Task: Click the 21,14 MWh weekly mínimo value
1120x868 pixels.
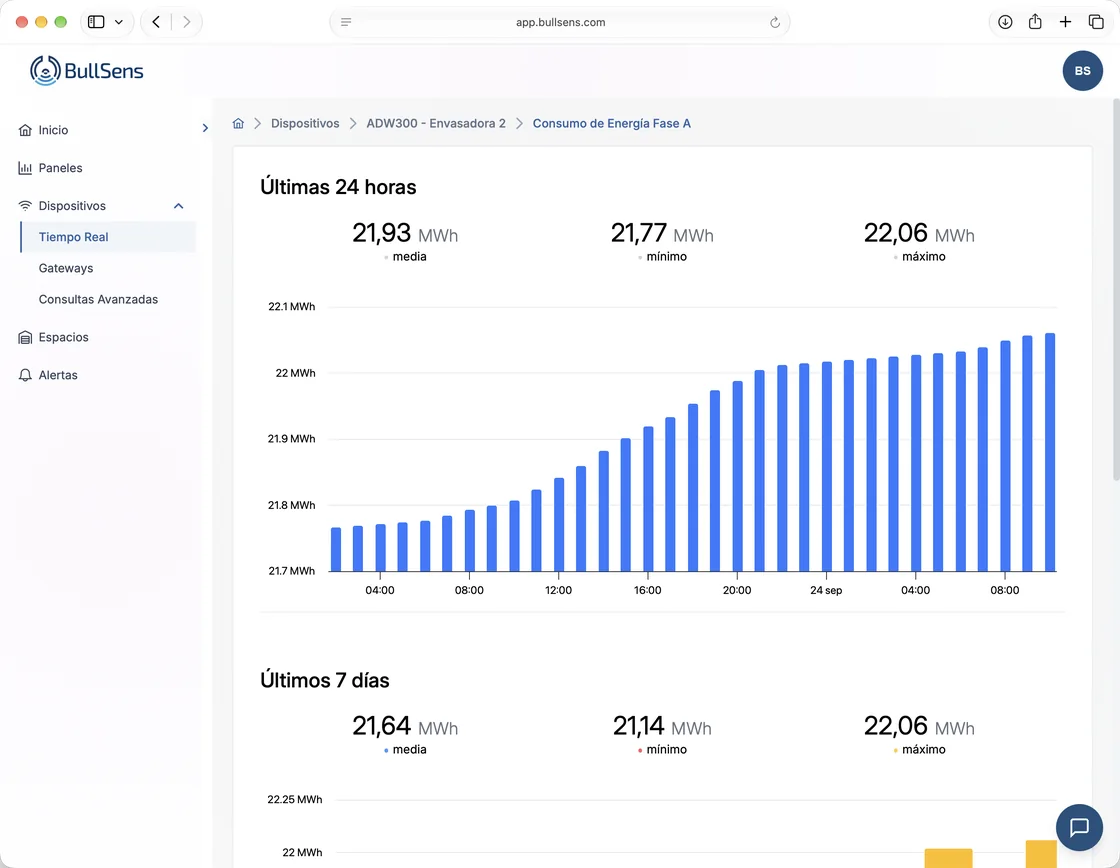Action: (662, 727)
